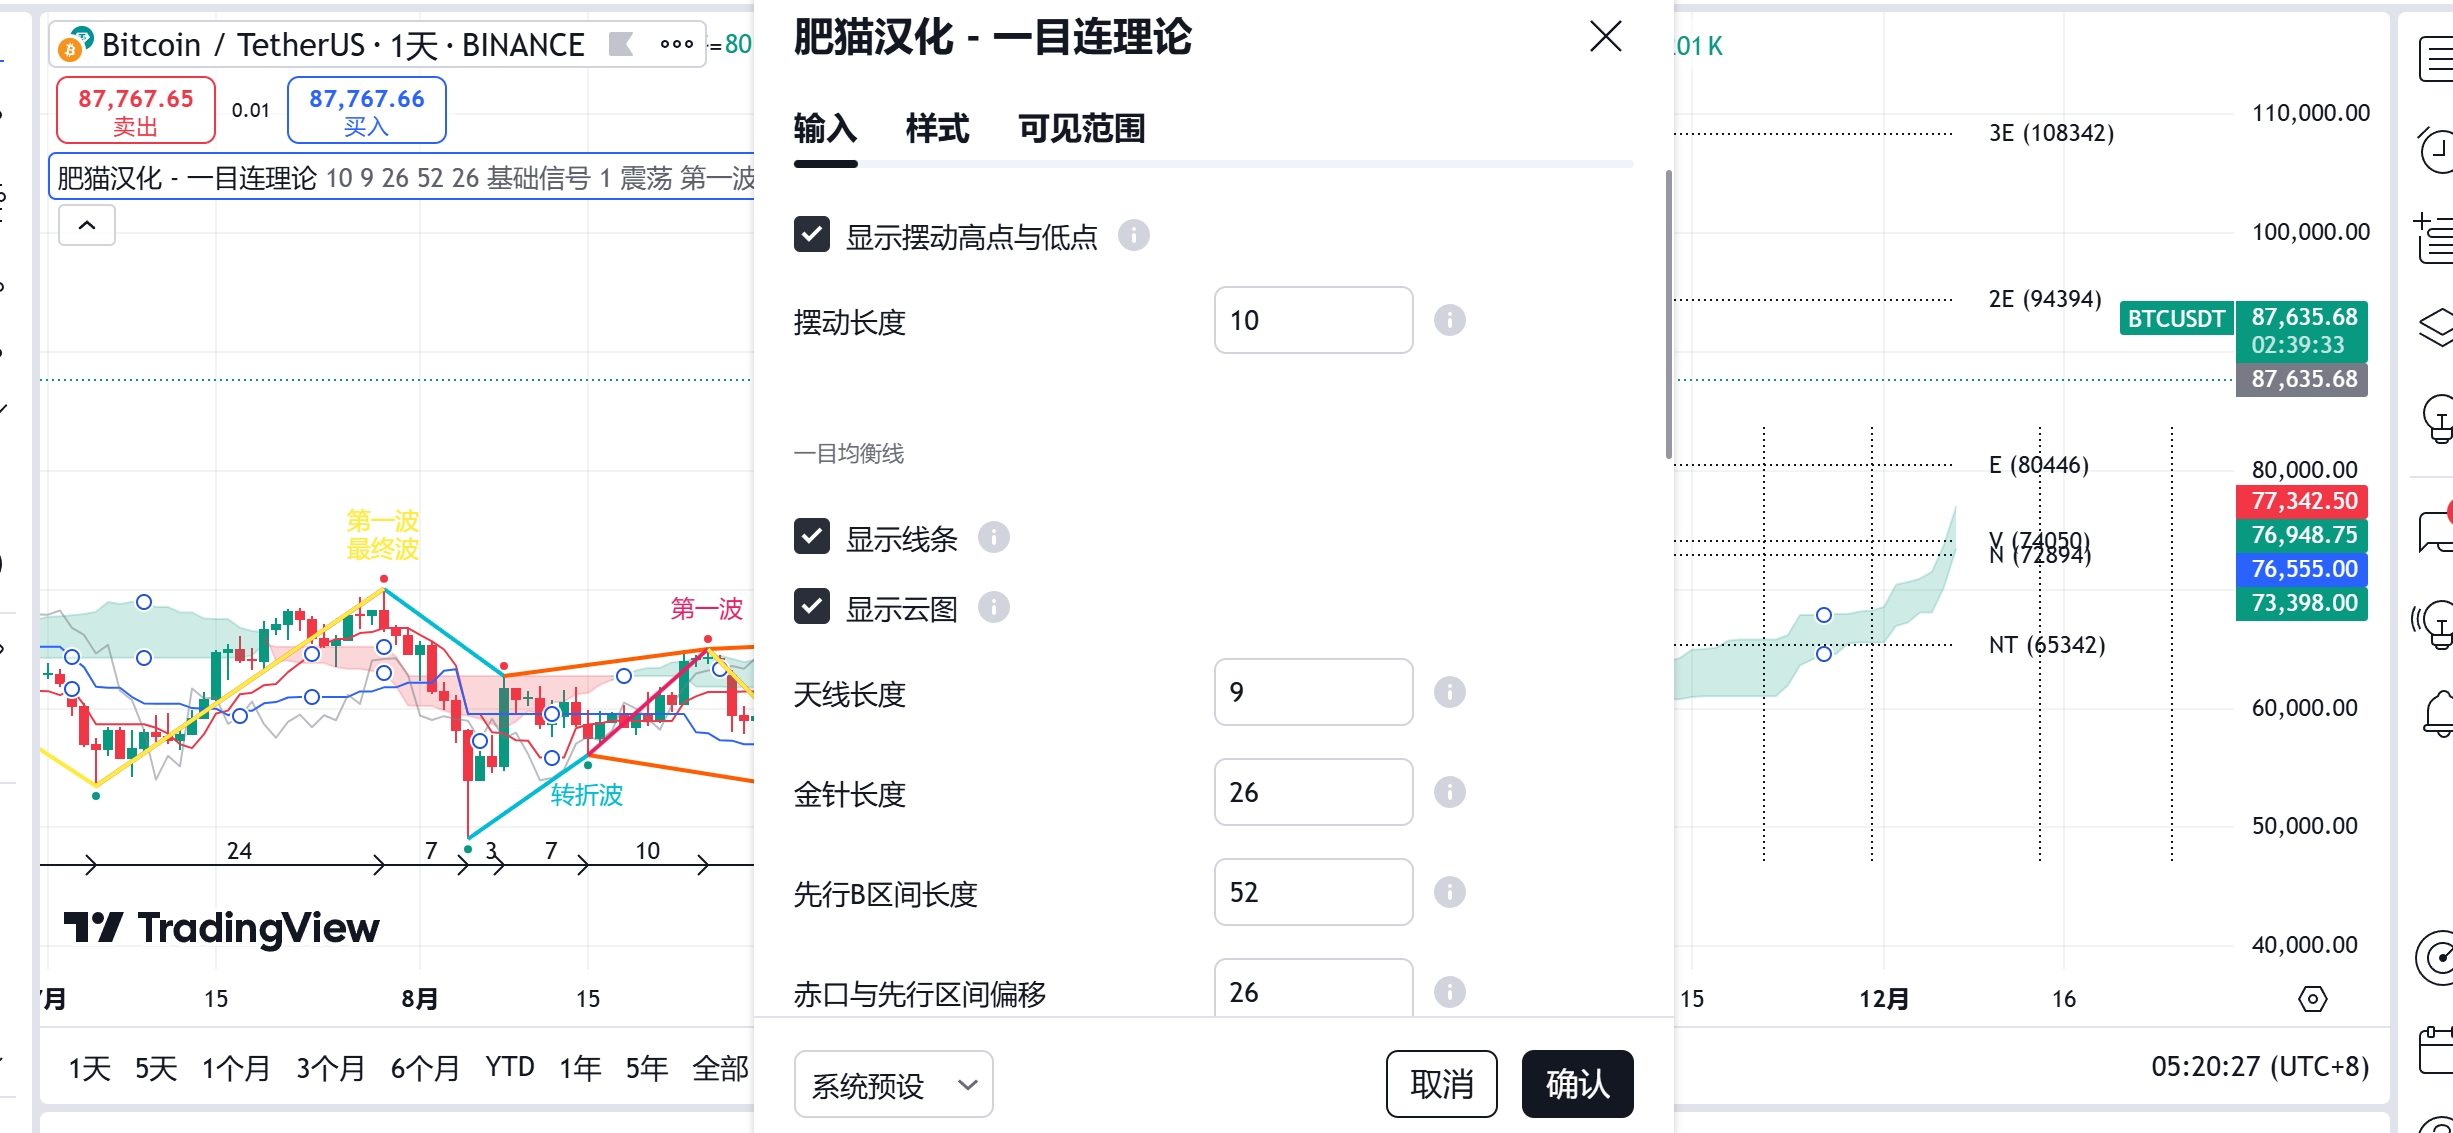Click info icon beside 金针长度 field

[x=1449, y=792]
